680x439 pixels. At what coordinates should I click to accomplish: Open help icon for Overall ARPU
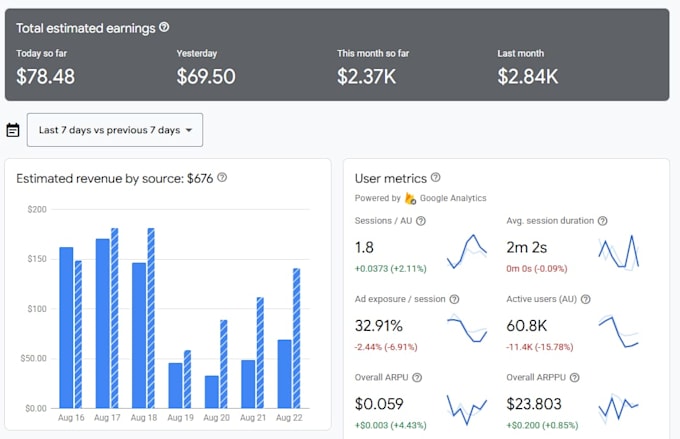click(x=417, y=377)
